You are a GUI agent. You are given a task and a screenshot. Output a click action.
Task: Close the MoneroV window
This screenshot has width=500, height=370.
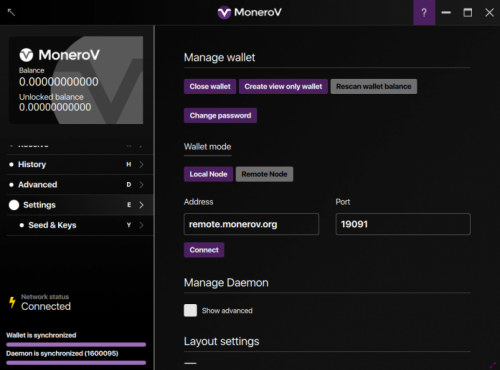click(489, 12)
